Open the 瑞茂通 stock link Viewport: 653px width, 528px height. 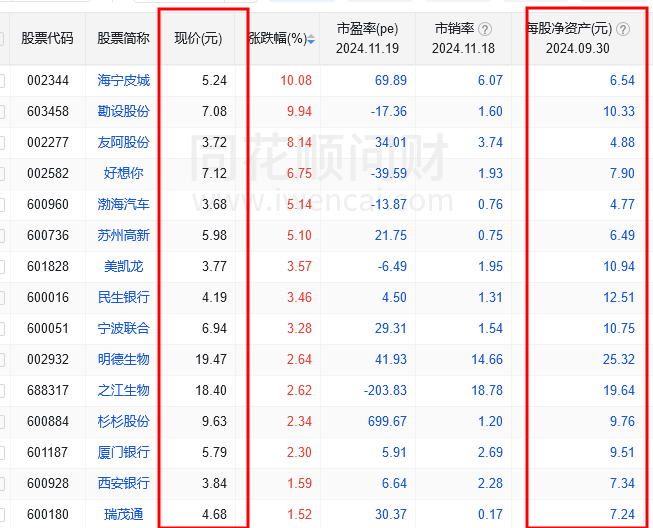click(x=124, y=515)
